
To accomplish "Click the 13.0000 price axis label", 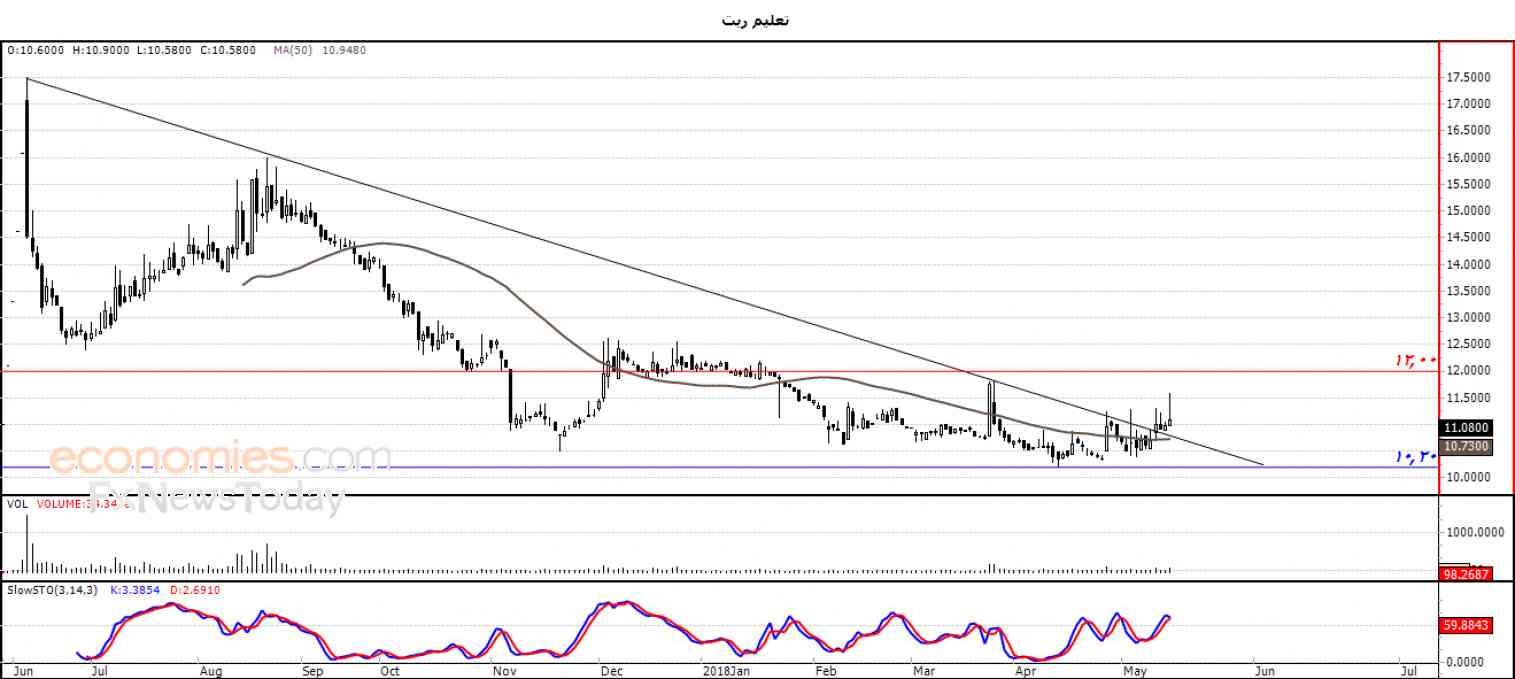I will 1471,318.
